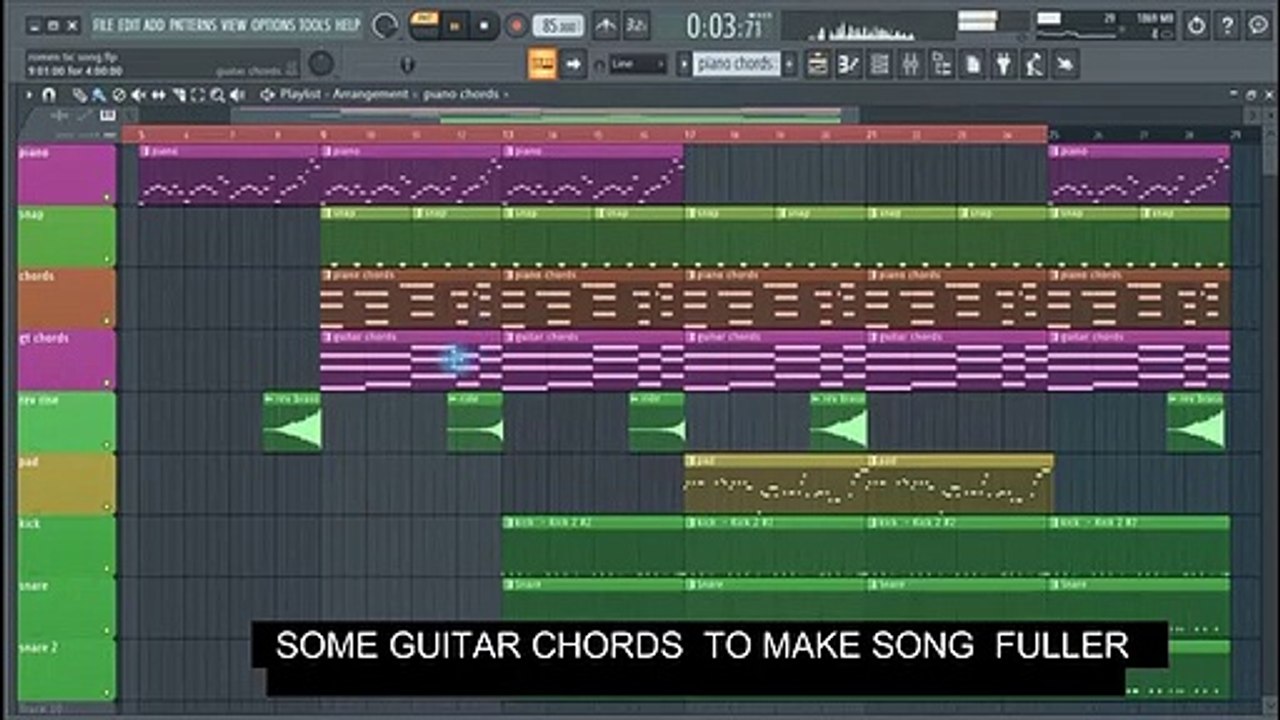
Task: Select the snare 2 track header
Action: [x=67, y=670]
